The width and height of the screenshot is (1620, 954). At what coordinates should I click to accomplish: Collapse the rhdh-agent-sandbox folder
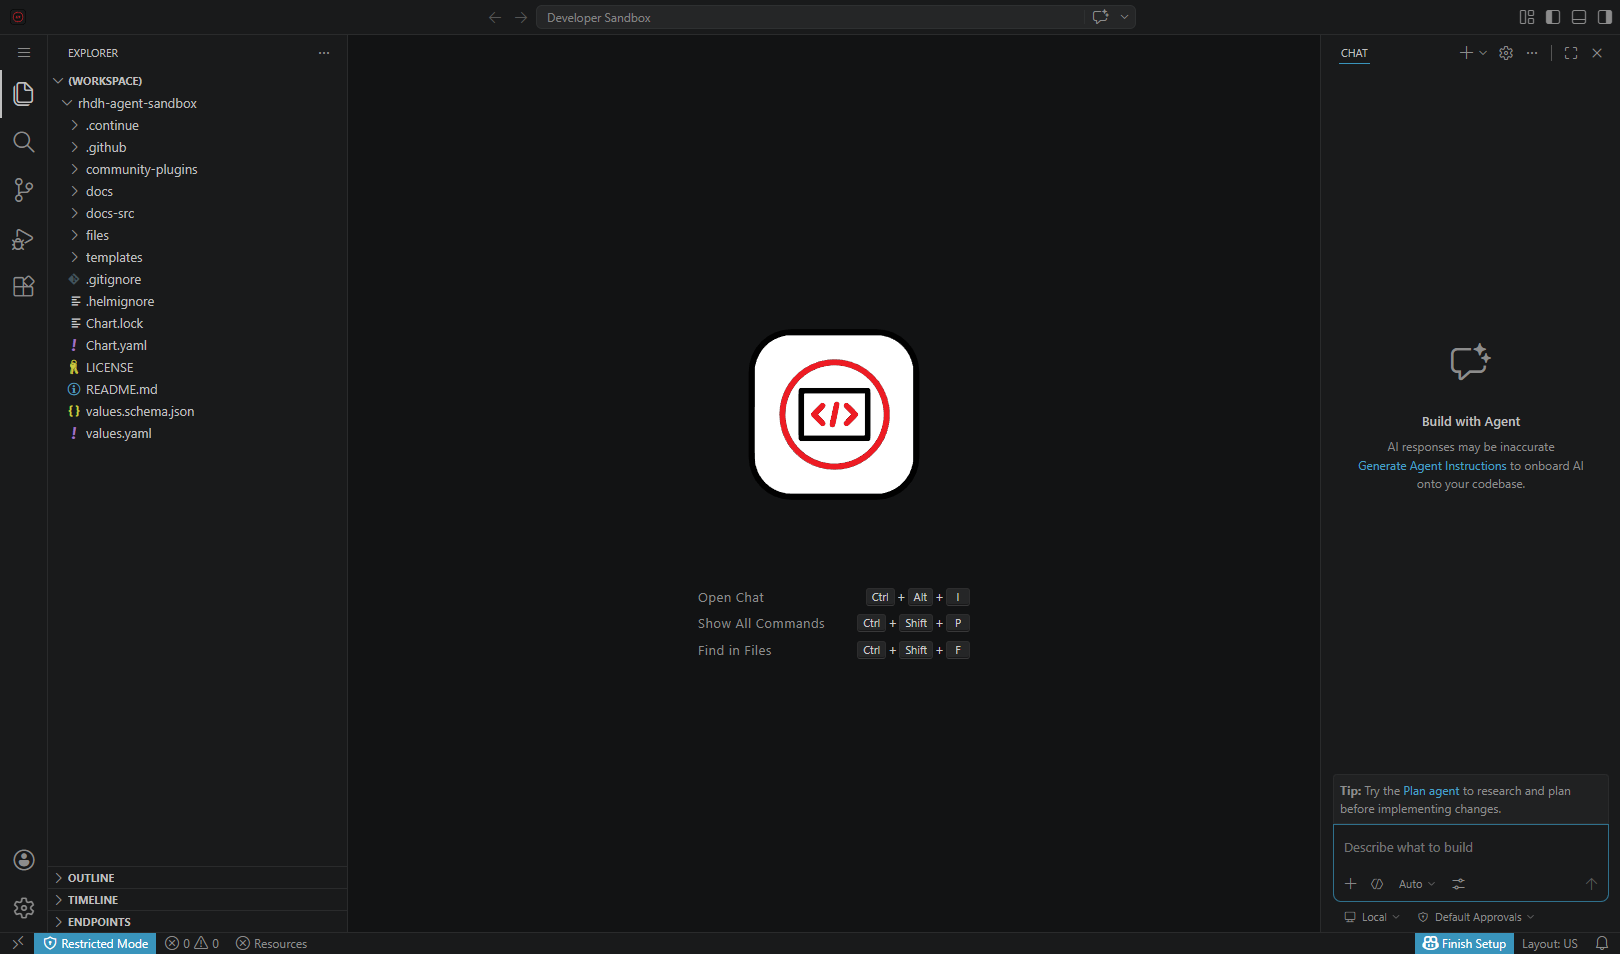click(198, 103)
